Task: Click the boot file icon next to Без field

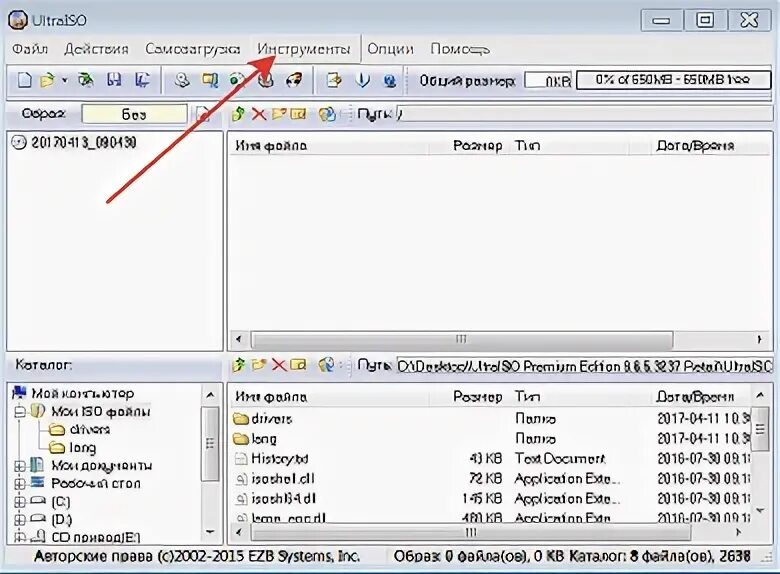Action: pyautogui.click(x=202, y=114)
